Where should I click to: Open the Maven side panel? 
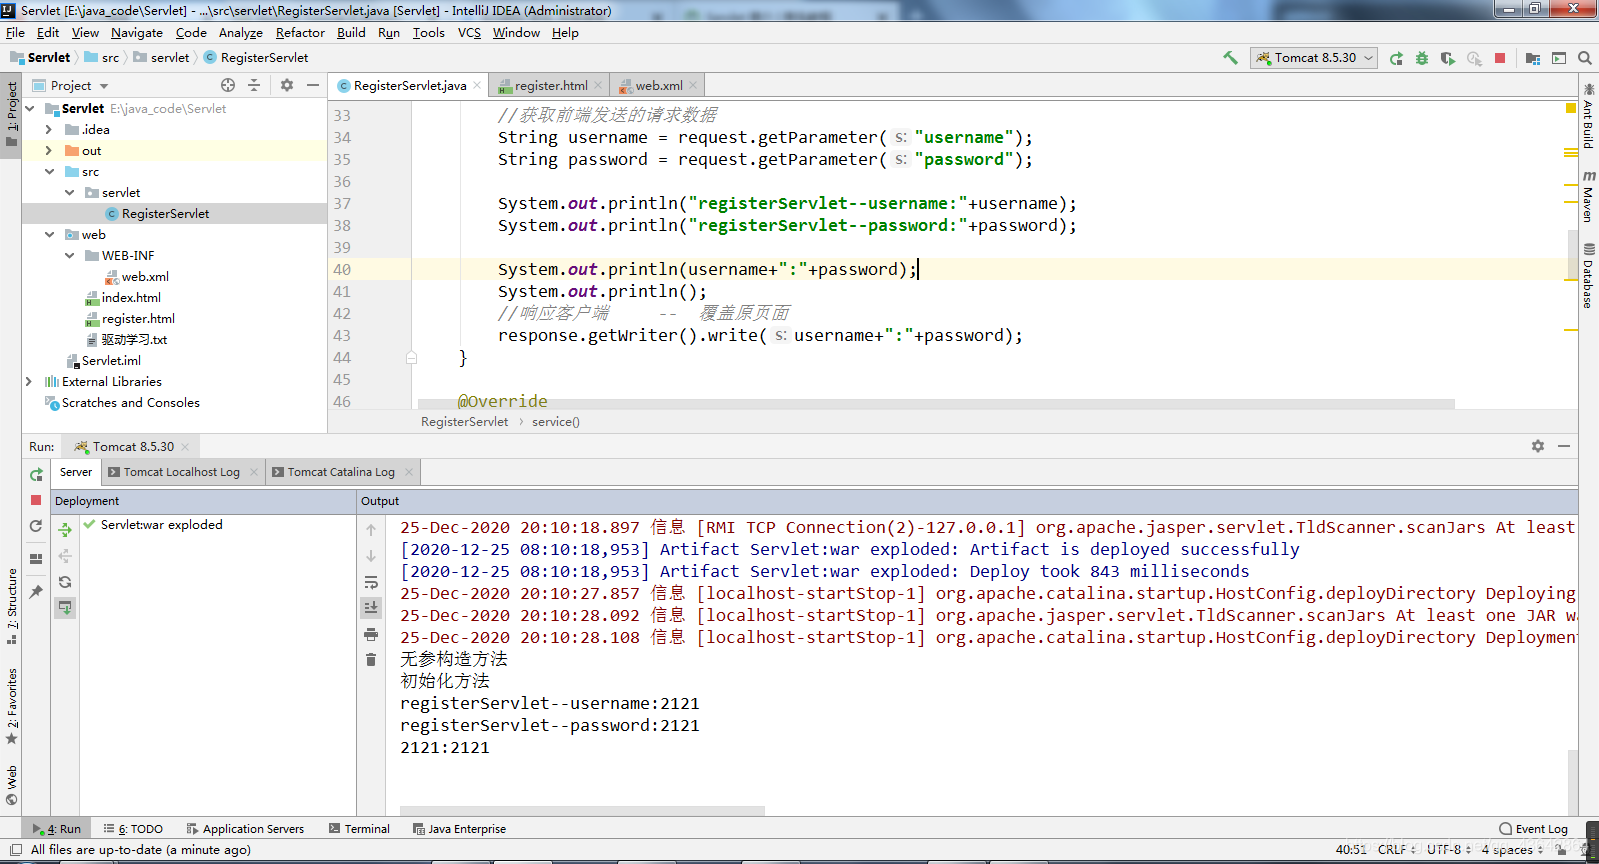point(1588,196)
